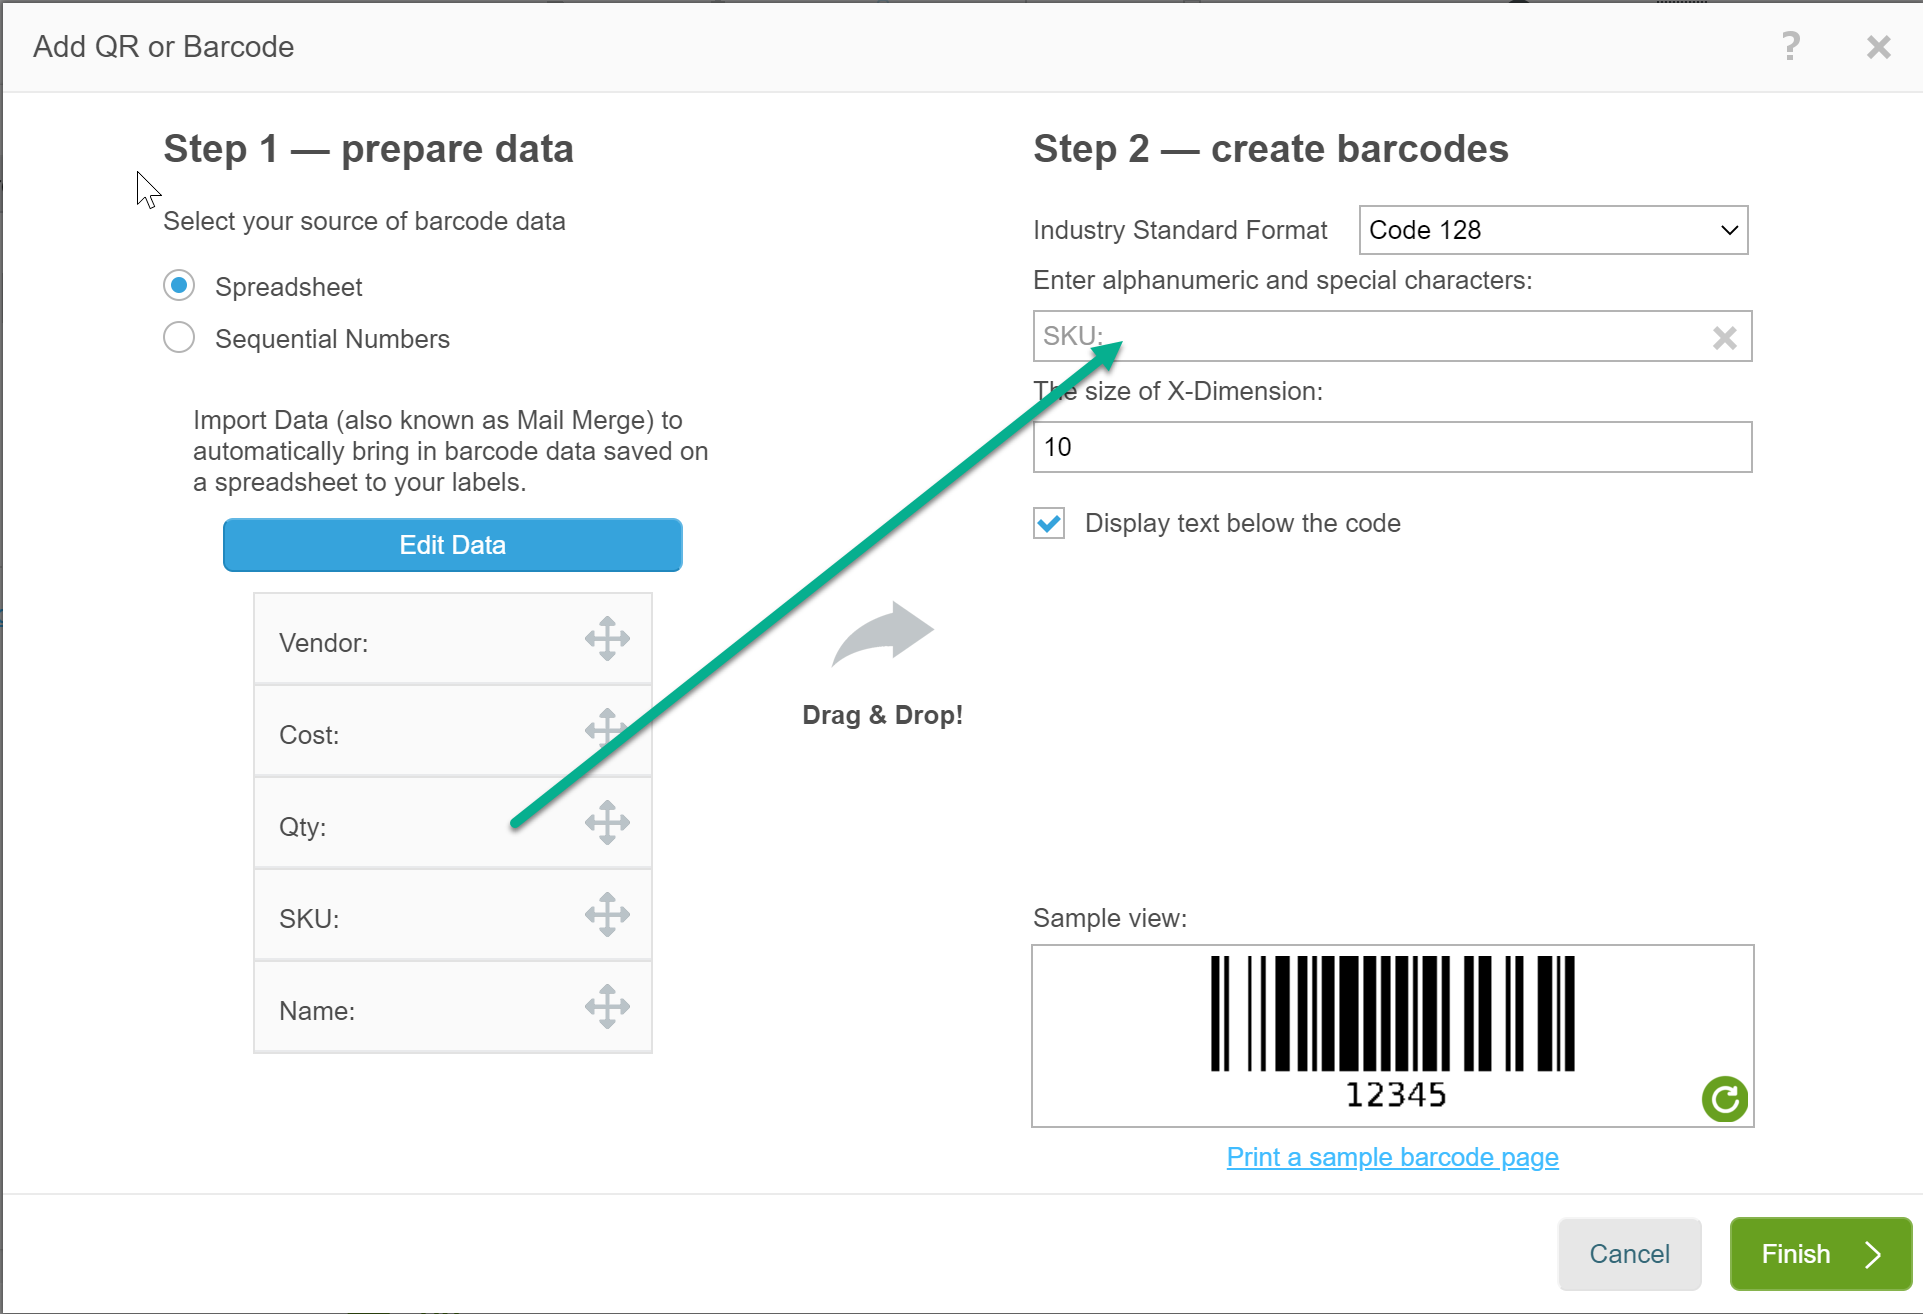Uncheck Display text below the code
This screenshot has height=1314, width=1923.
[1049, 523]
